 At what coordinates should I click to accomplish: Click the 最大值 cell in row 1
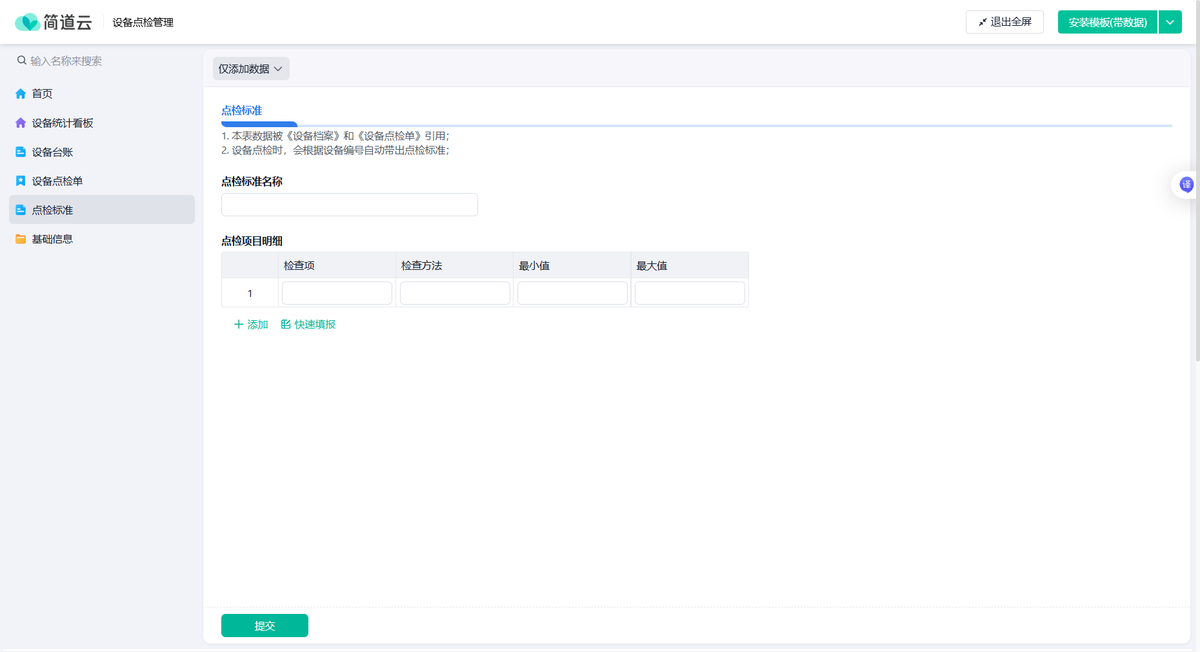click(x=690, y=293)
